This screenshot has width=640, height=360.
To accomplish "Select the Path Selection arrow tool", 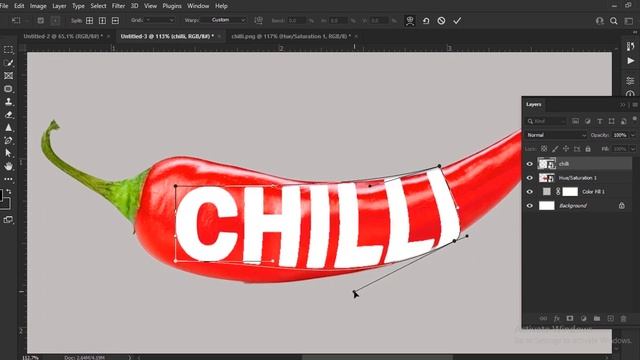I will (x=8, y=153).
